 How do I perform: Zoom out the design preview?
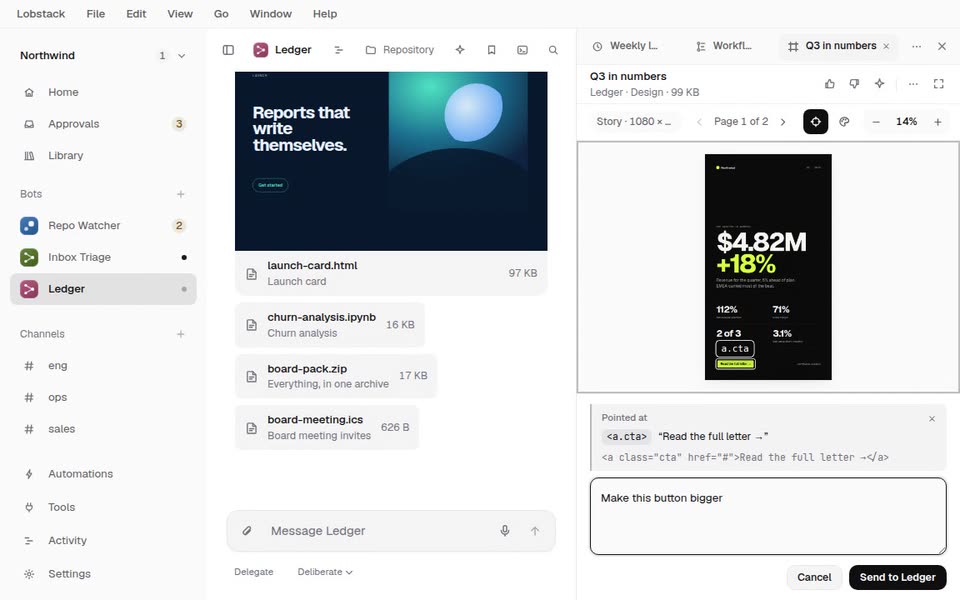pos(876,122)
